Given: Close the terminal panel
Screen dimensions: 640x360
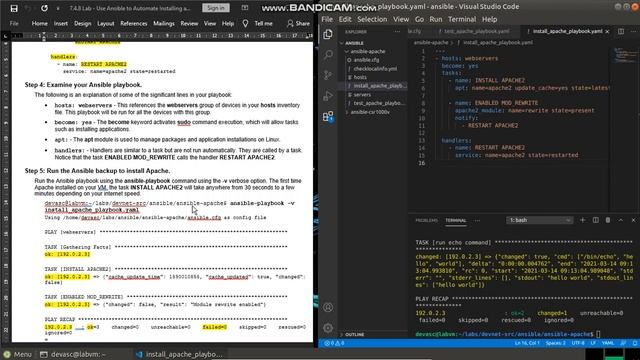Looking at the screenshot, I should [633, 220].
